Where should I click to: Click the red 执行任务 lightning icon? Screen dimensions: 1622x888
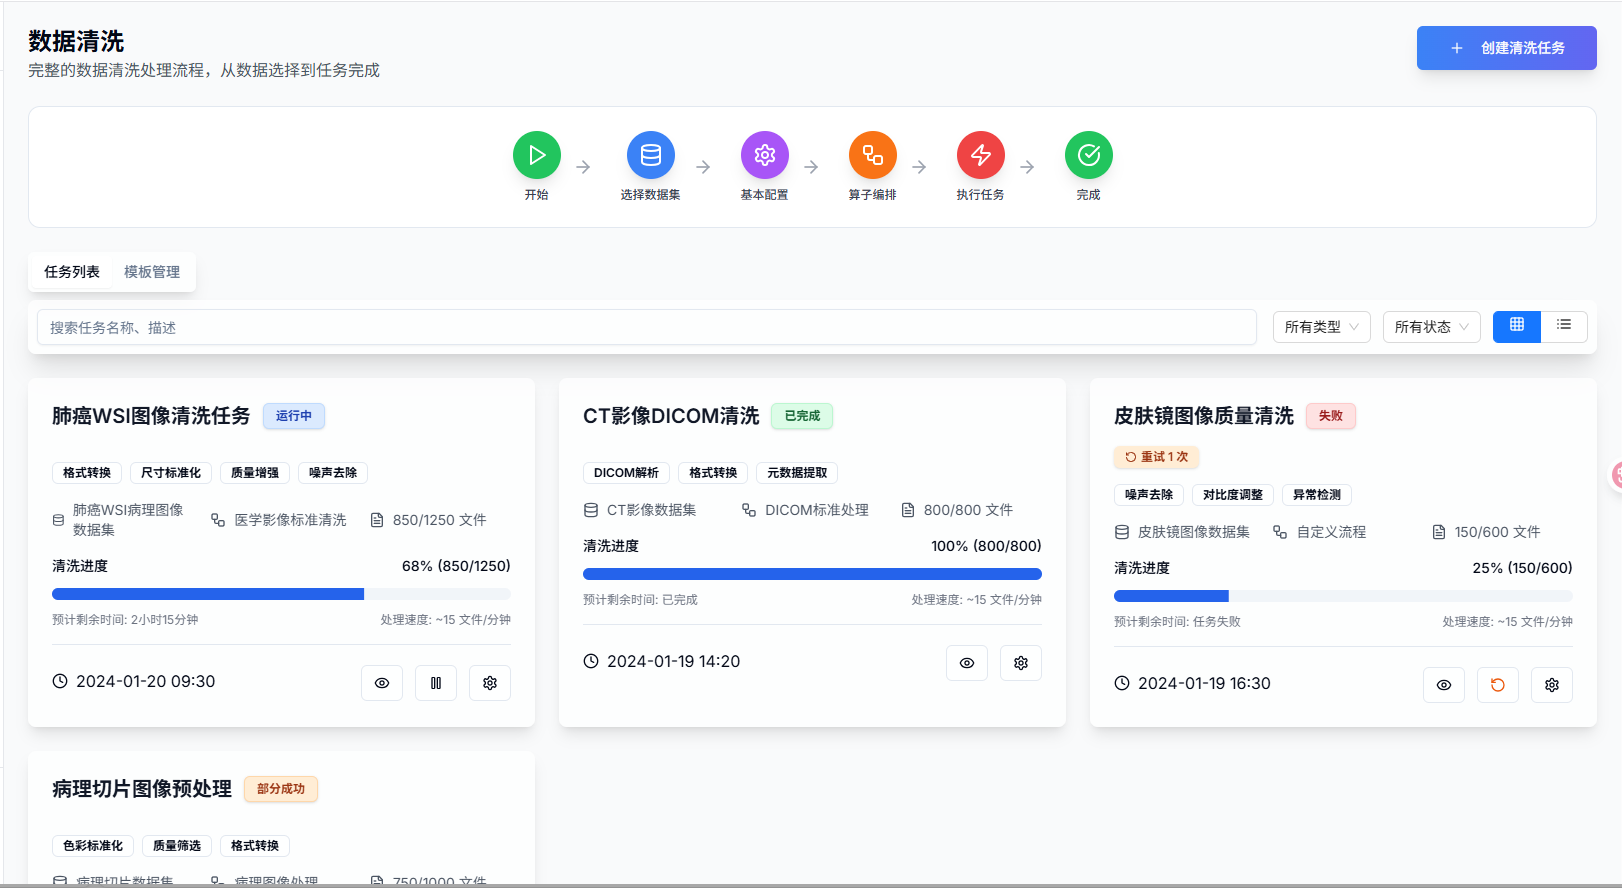click(981, 155)
